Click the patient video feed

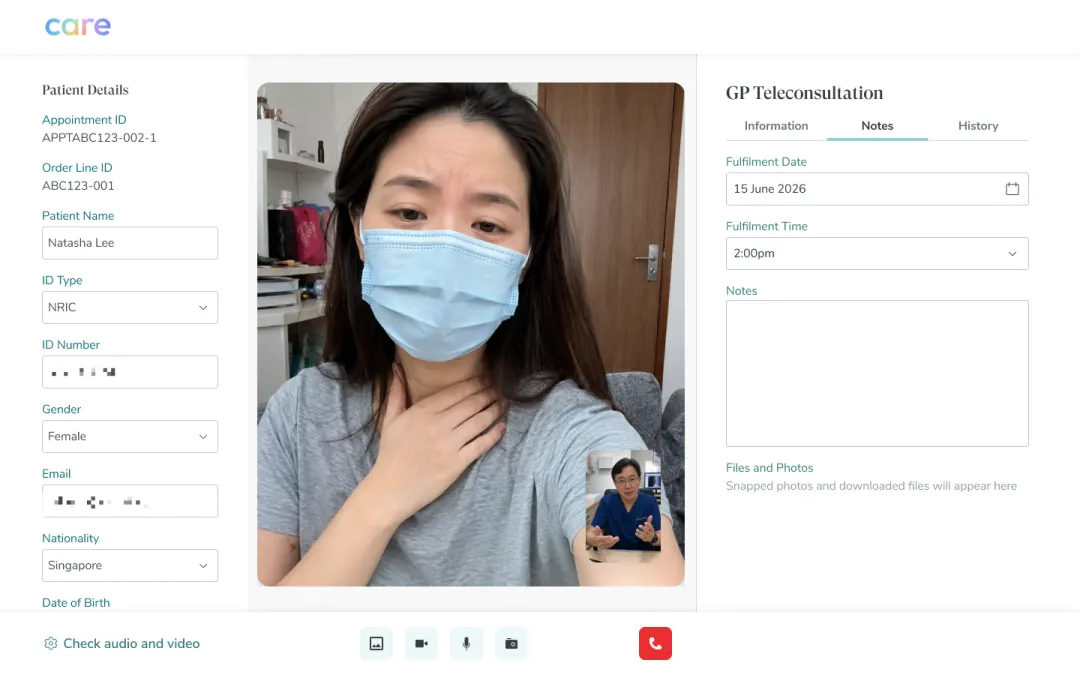pos(470,334)
